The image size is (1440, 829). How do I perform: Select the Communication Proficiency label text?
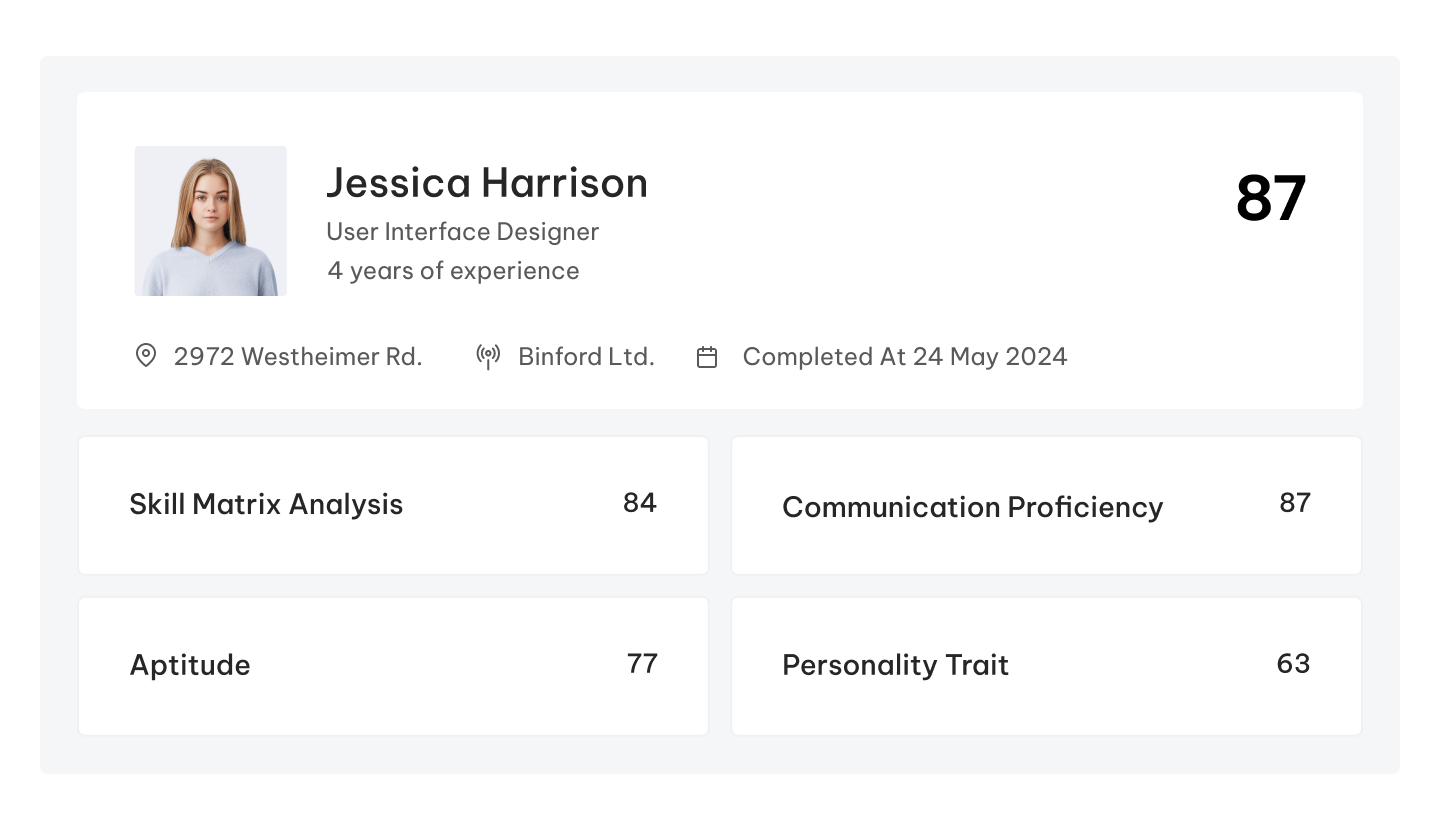(973, 507)
